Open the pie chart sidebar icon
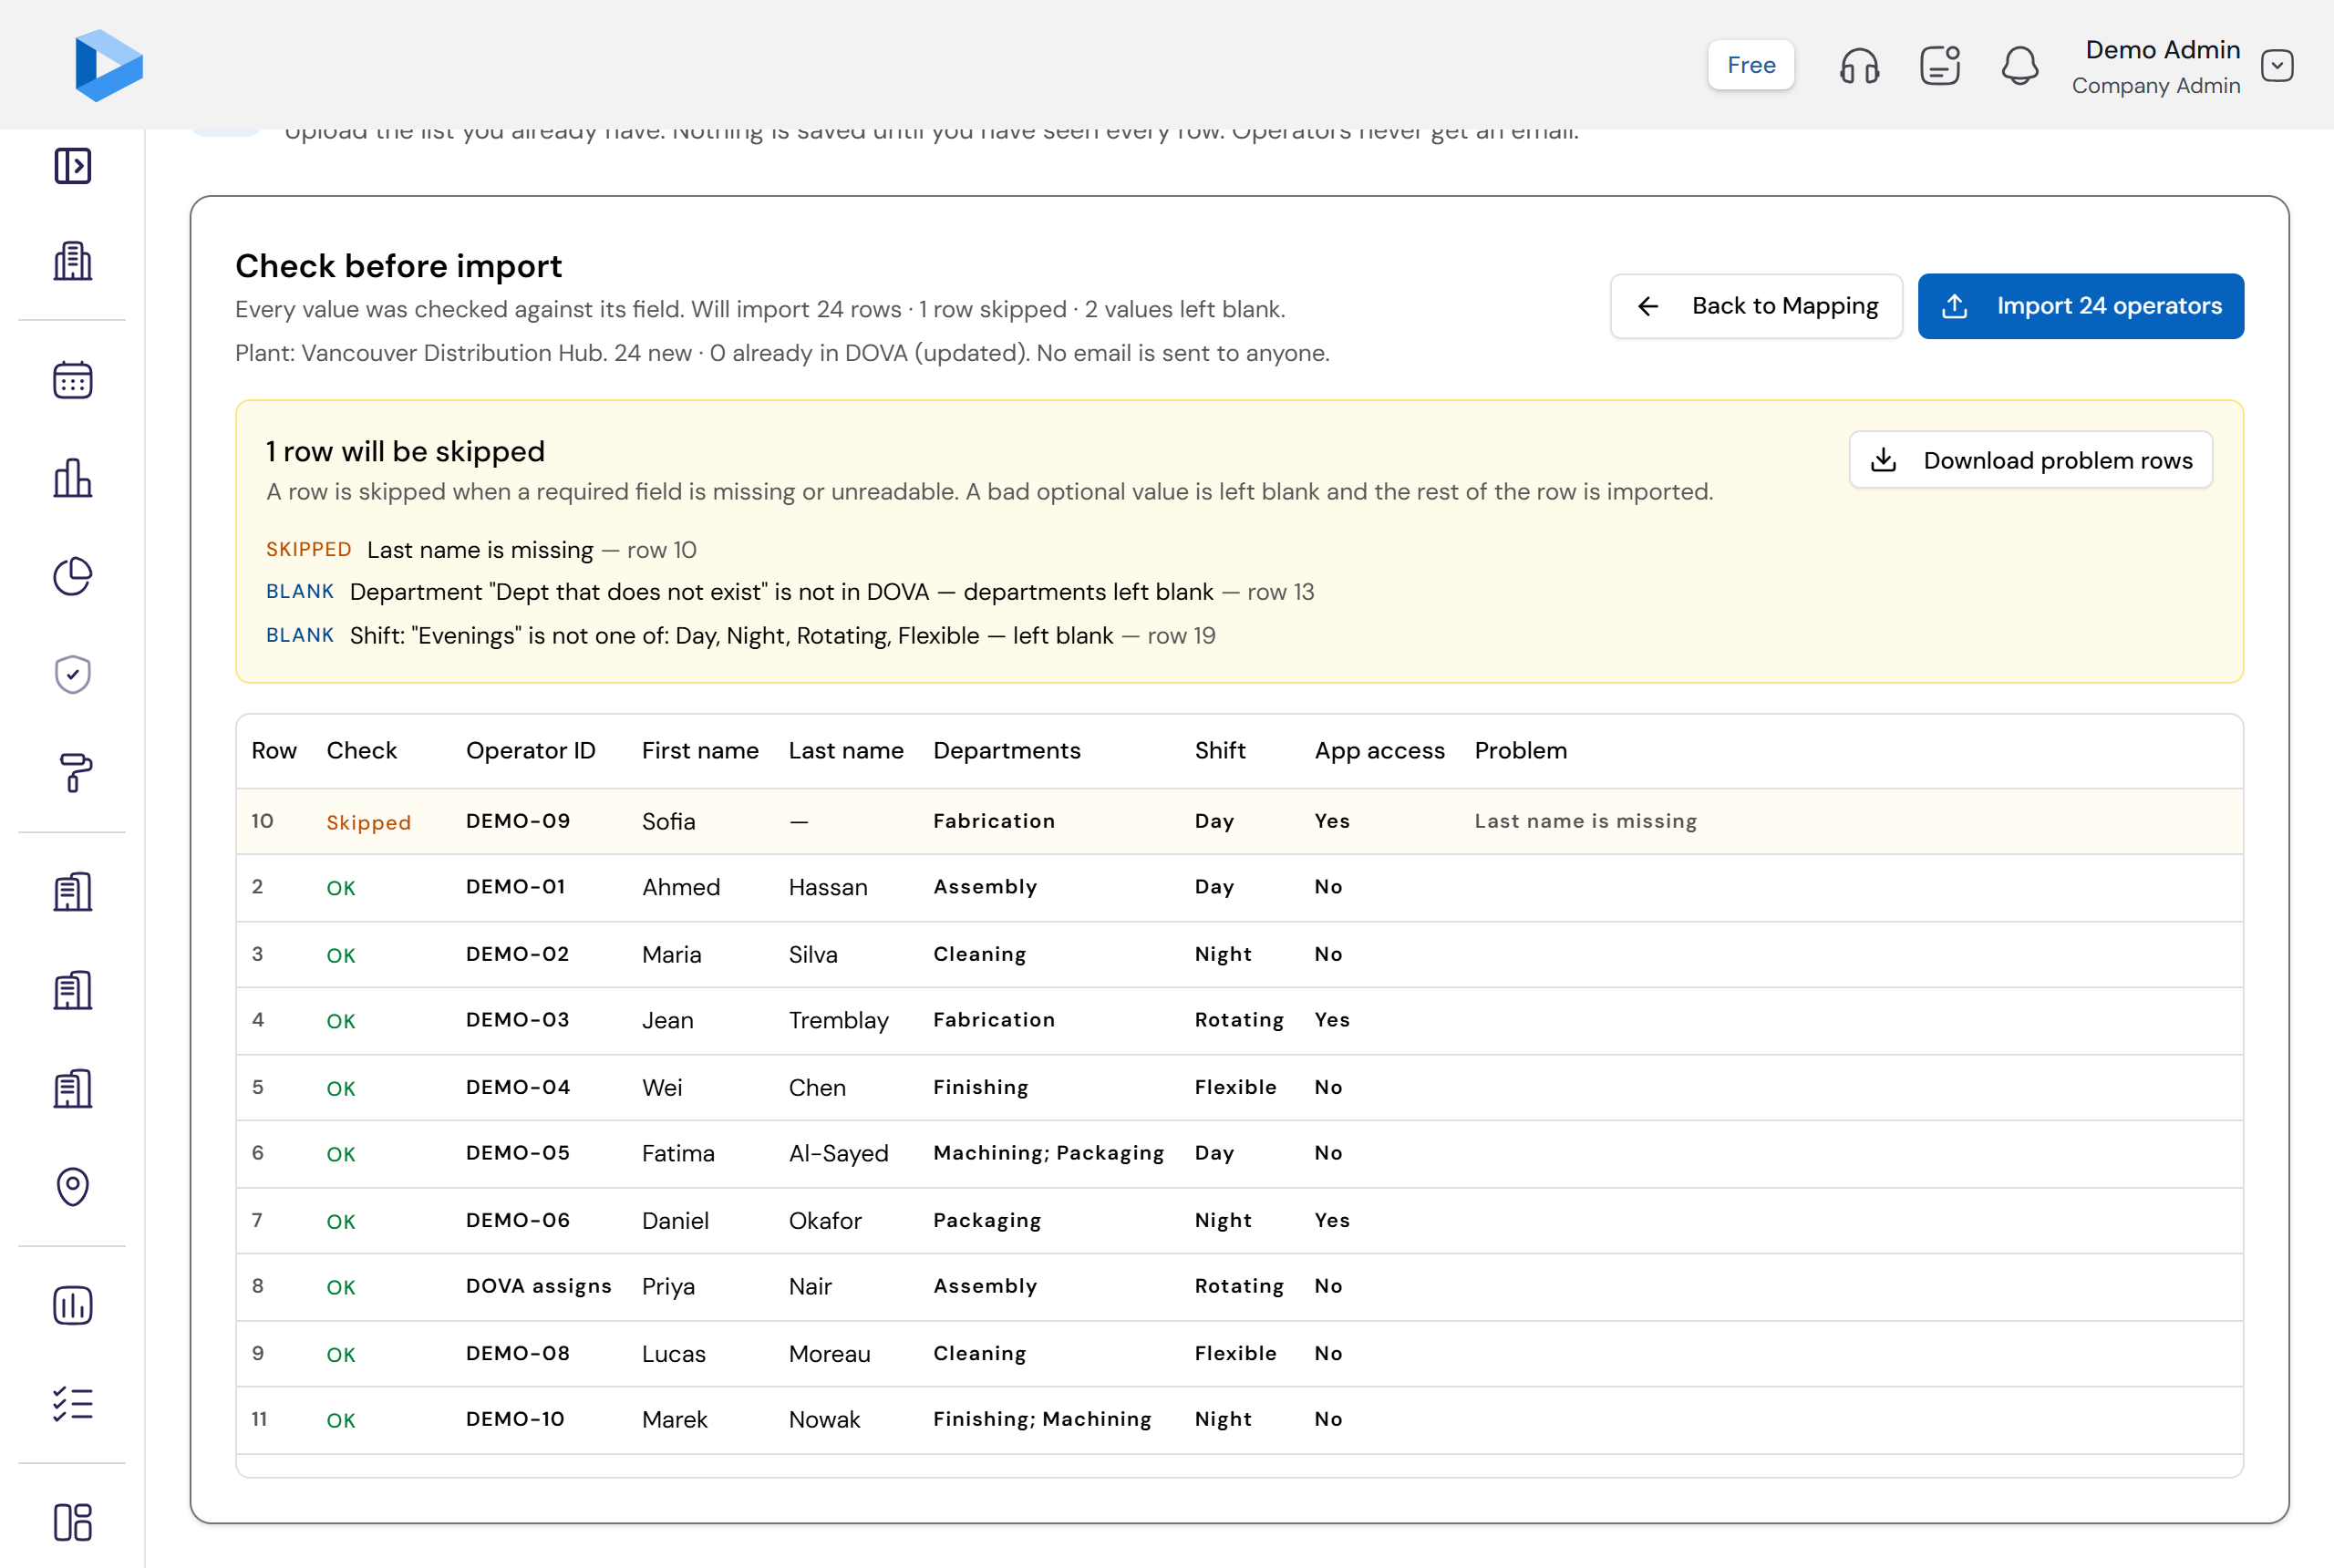The height and width of the screenshot is (1568, 2334). coord(72,576)
